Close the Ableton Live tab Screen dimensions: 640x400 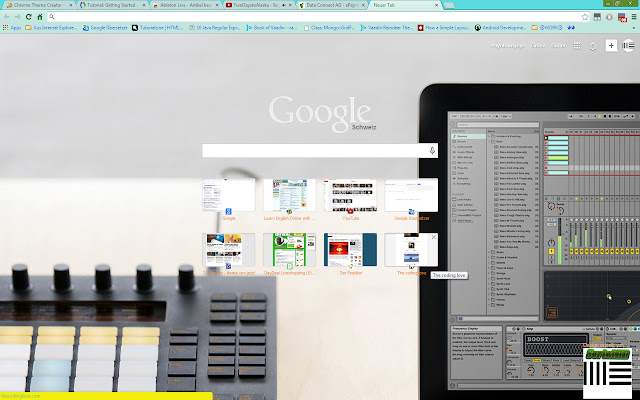tap(217, 5)
